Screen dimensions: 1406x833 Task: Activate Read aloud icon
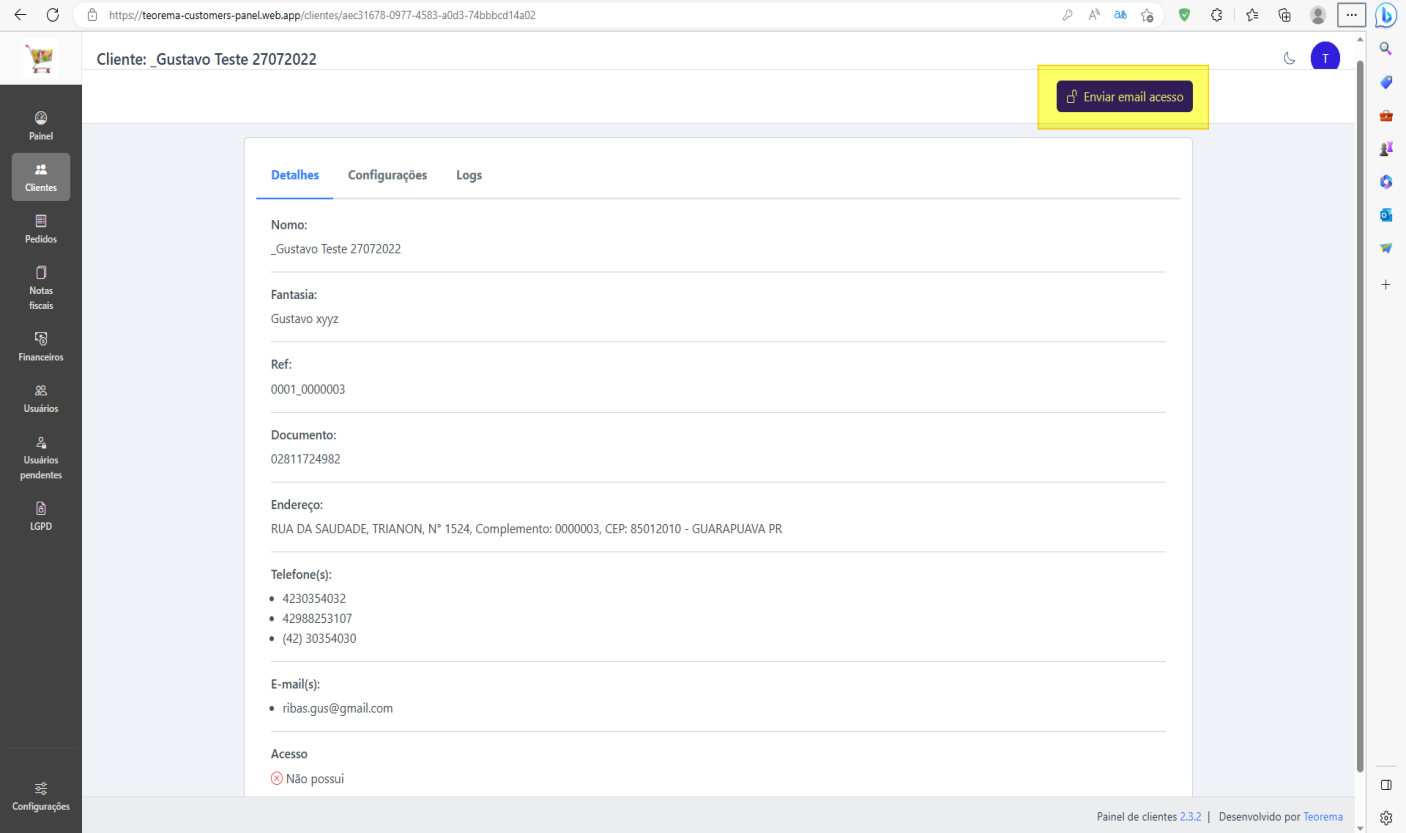click(1094, 15)
